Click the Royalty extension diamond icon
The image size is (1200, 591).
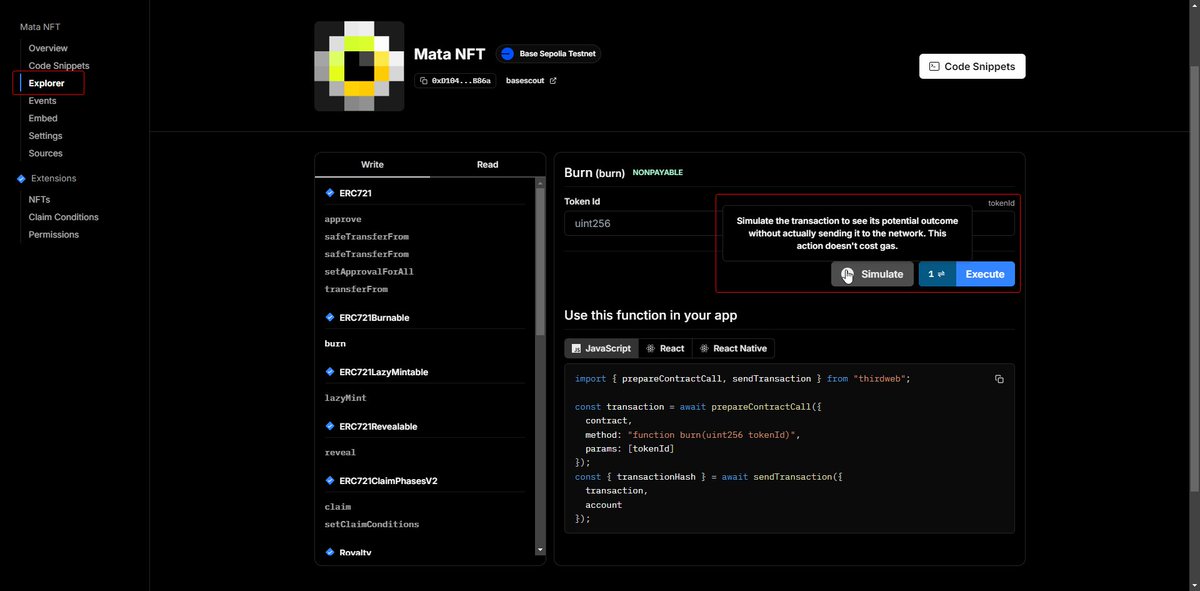(x=330, y=552)
